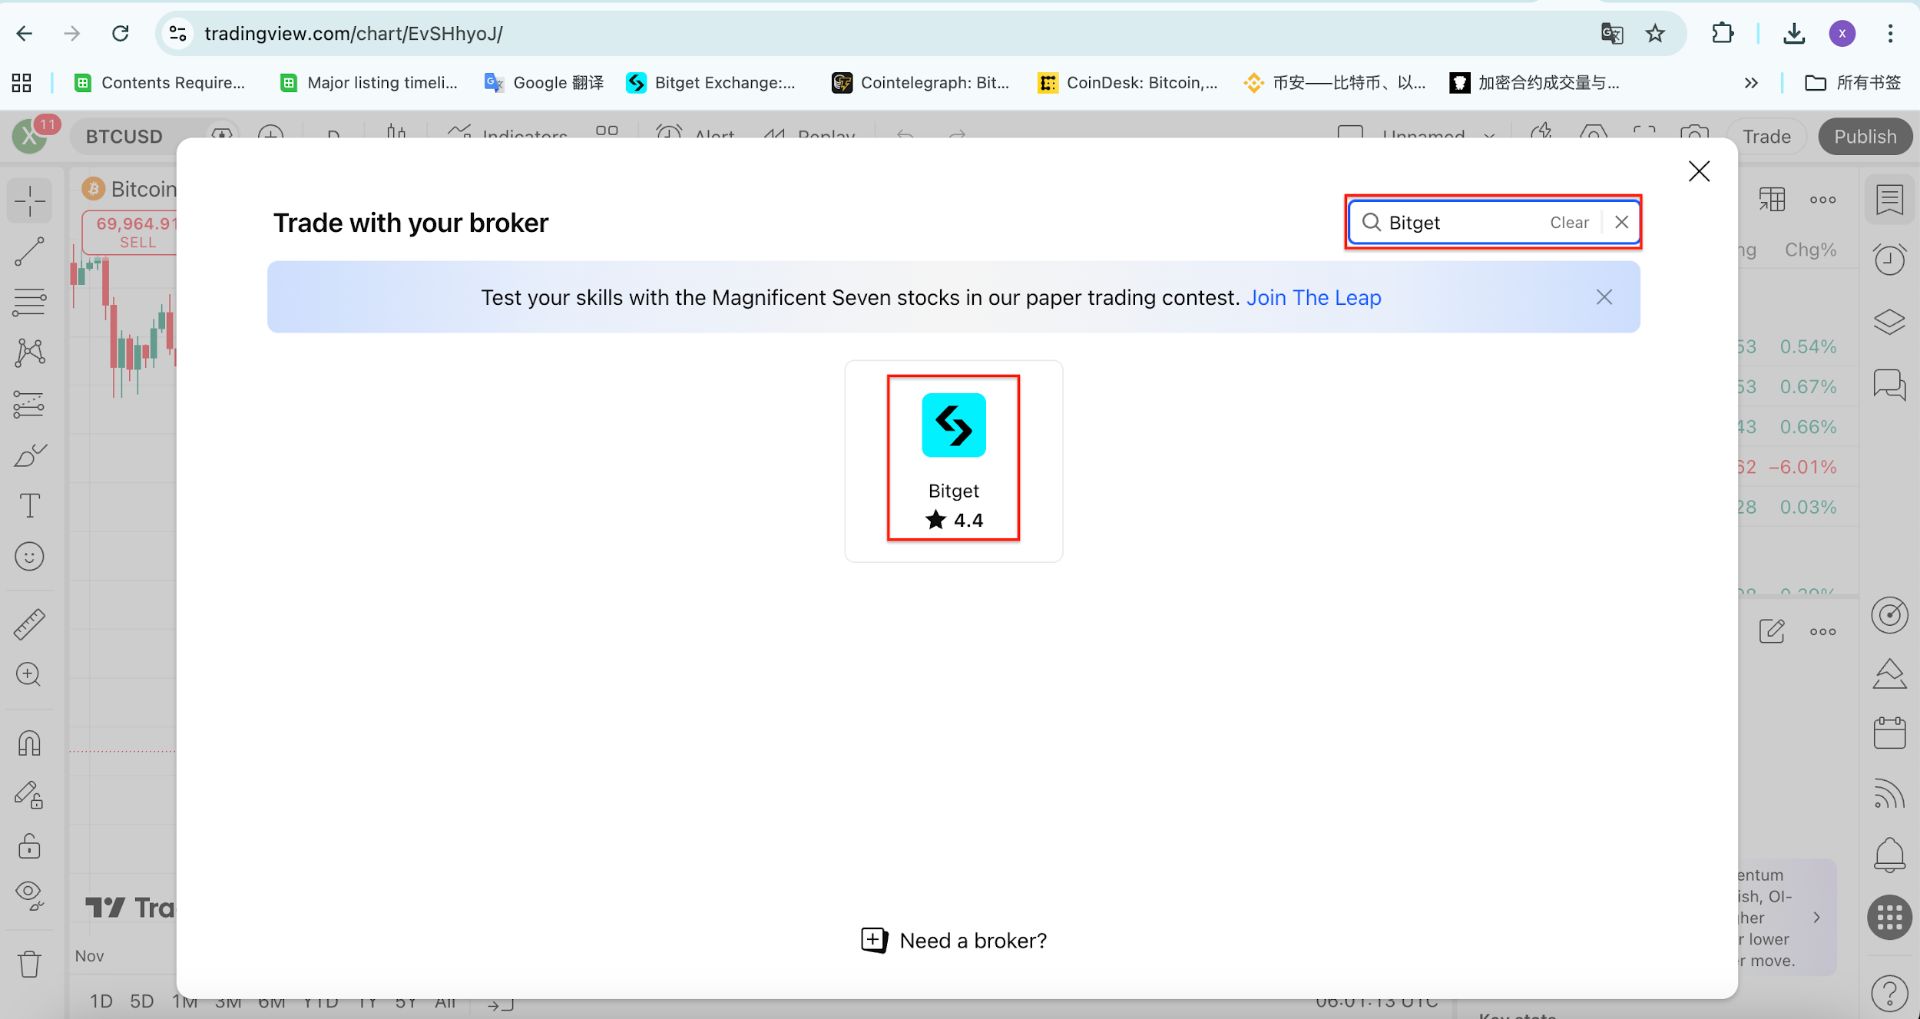Select the patterns drawing tool
Image resolution: width=1920 pixels, height=1019 pixels.
click(30, 352)
